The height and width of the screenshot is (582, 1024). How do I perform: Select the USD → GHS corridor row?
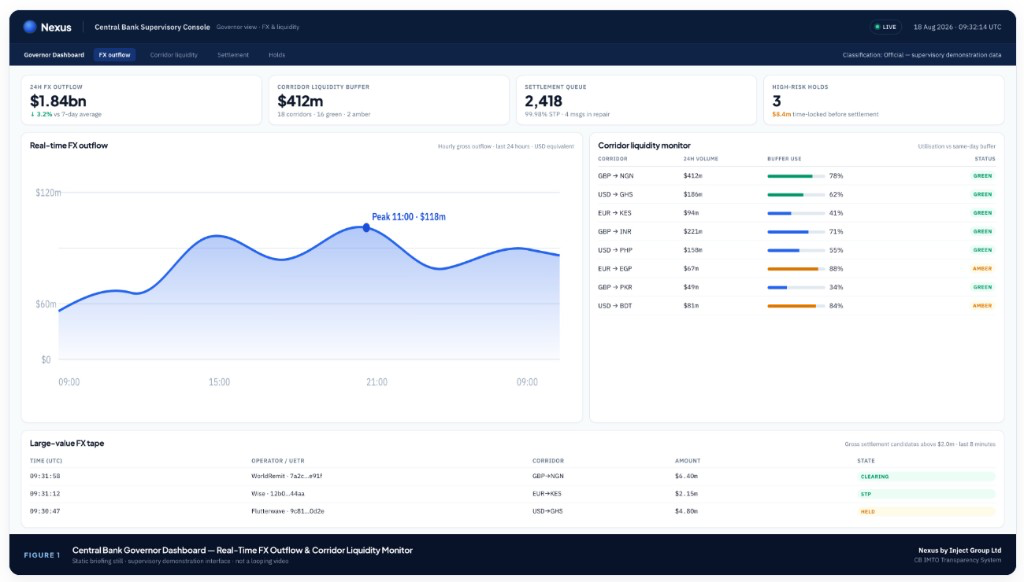pyautogui.click(x=797, y=195)
